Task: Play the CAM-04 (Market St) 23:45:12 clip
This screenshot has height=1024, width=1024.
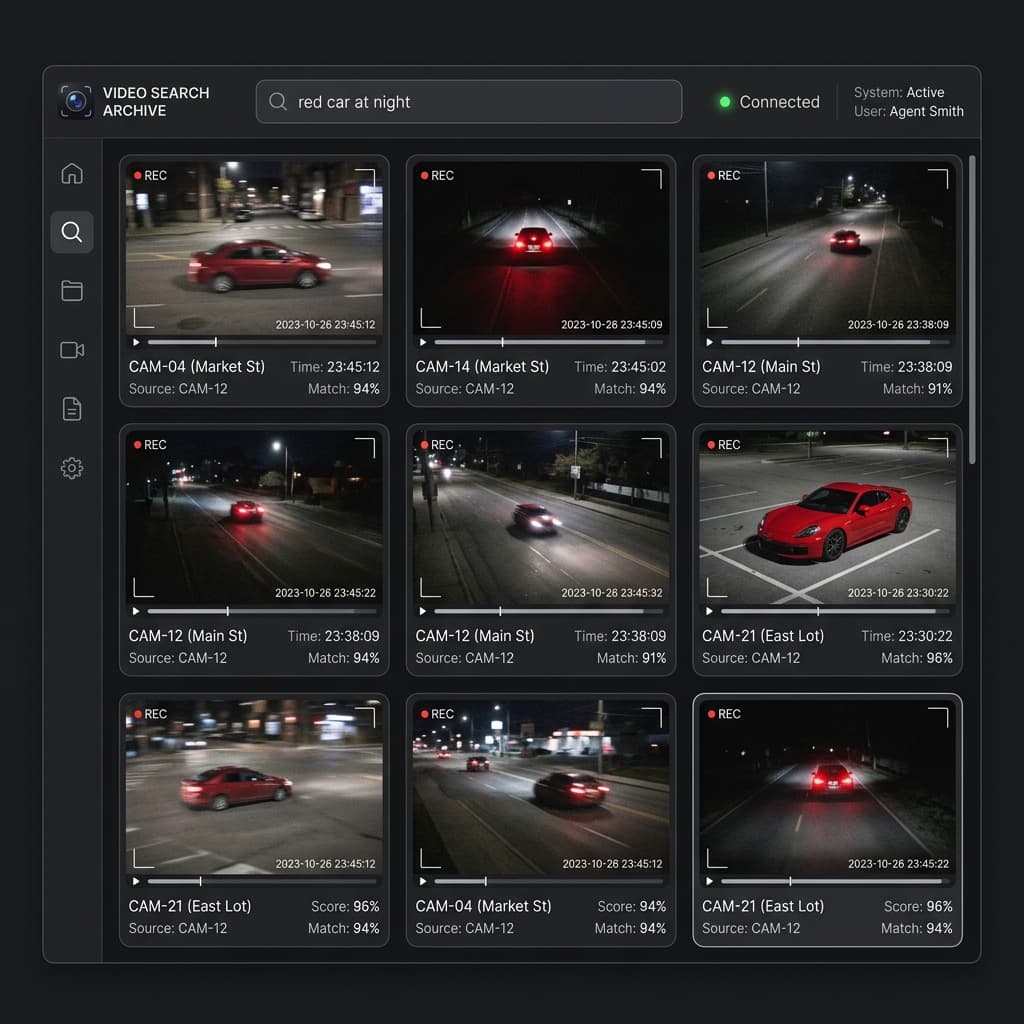Action: pos(136,342)
